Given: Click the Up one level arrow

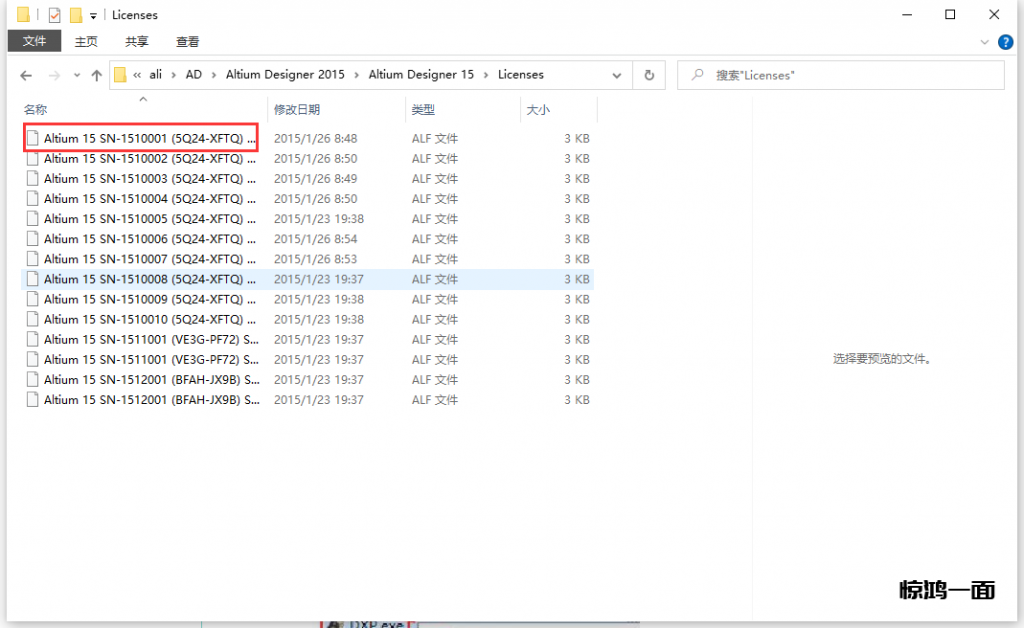Looking at the screenshot, I should tap(96, 75).
